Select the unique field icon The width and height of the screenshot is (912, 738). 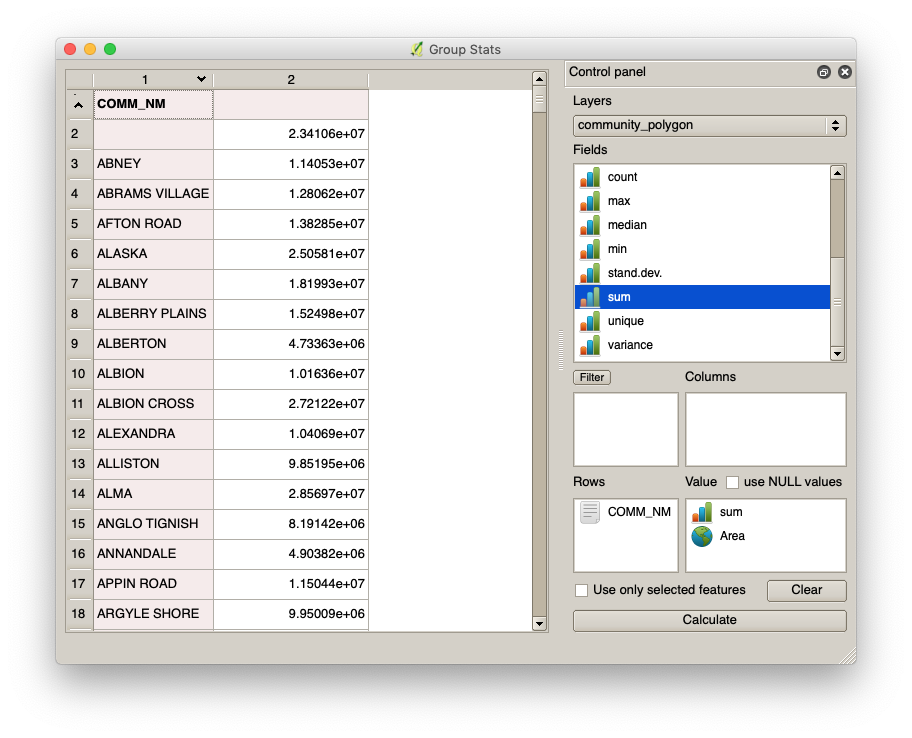[590, 321]
